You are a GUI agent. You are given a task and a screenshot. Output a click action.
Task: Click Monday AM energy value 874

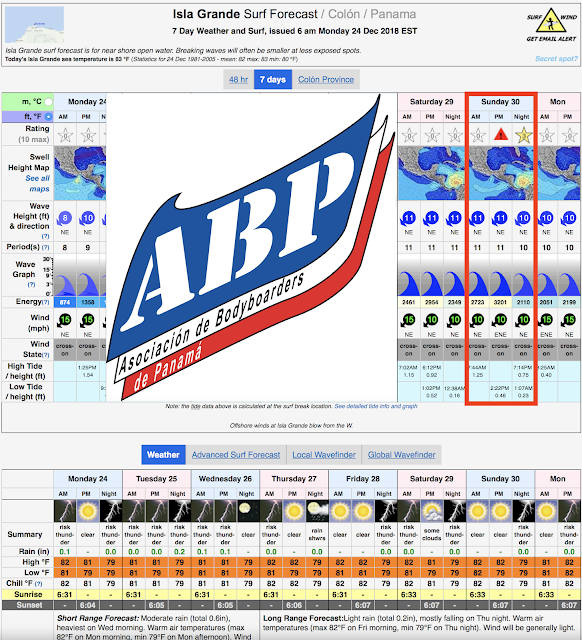click(x=65, y=302)
